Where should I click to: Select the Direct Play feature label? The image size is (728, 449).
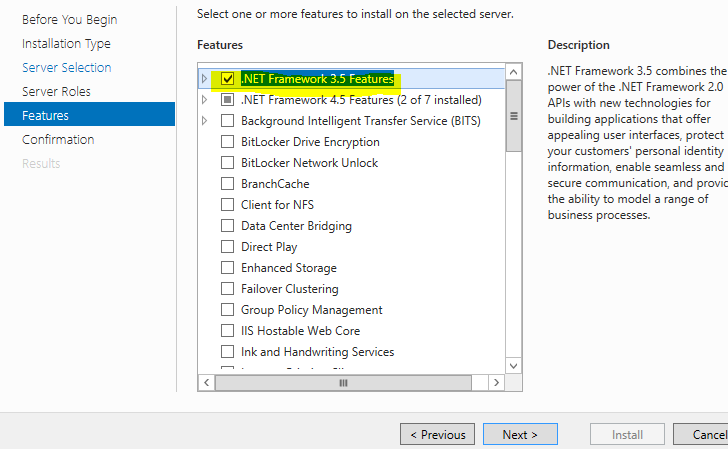269,247
